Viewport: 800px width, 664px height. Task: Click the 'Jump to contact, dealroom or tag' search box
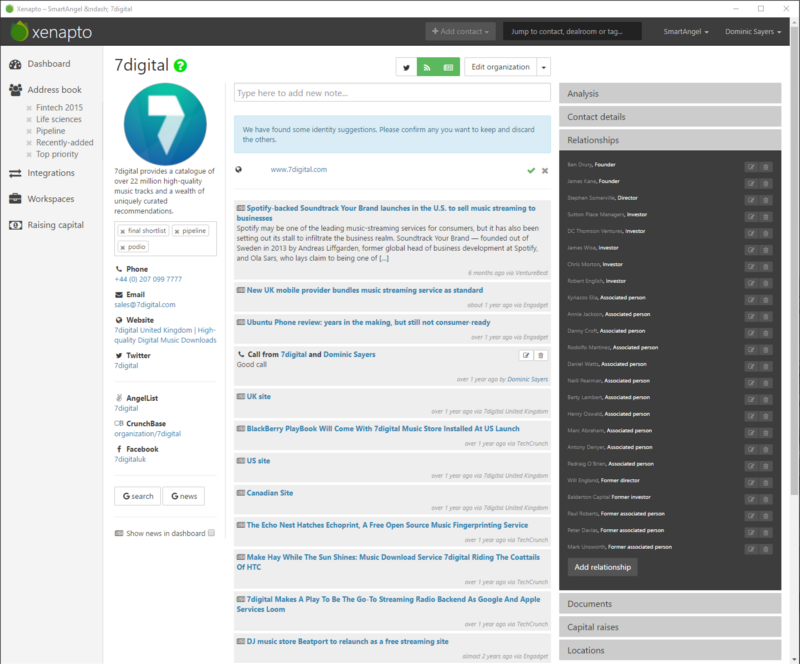(572, 31)
